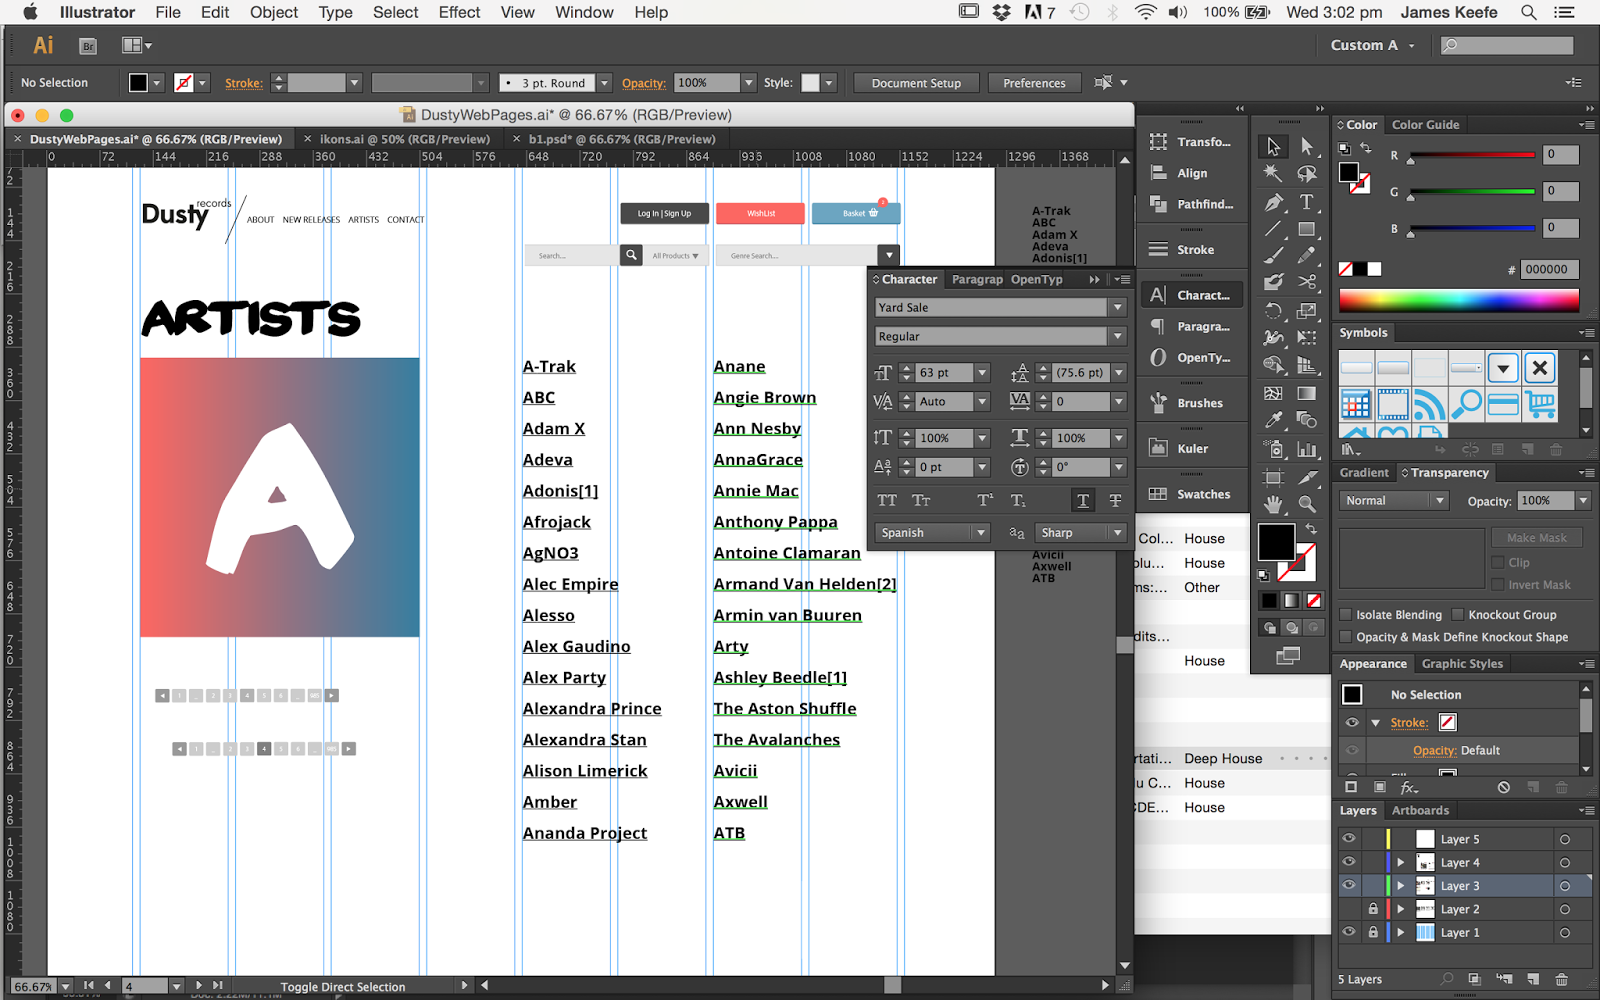Create a new layer in the Layers panel
Viewport: 1600px width, 1000px height.
pos(1533,979)
